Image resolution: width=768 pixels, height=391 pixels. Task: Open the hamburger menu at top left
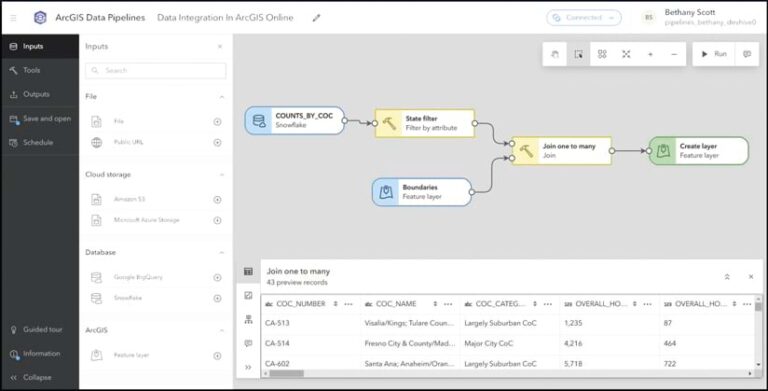[13, 18]
